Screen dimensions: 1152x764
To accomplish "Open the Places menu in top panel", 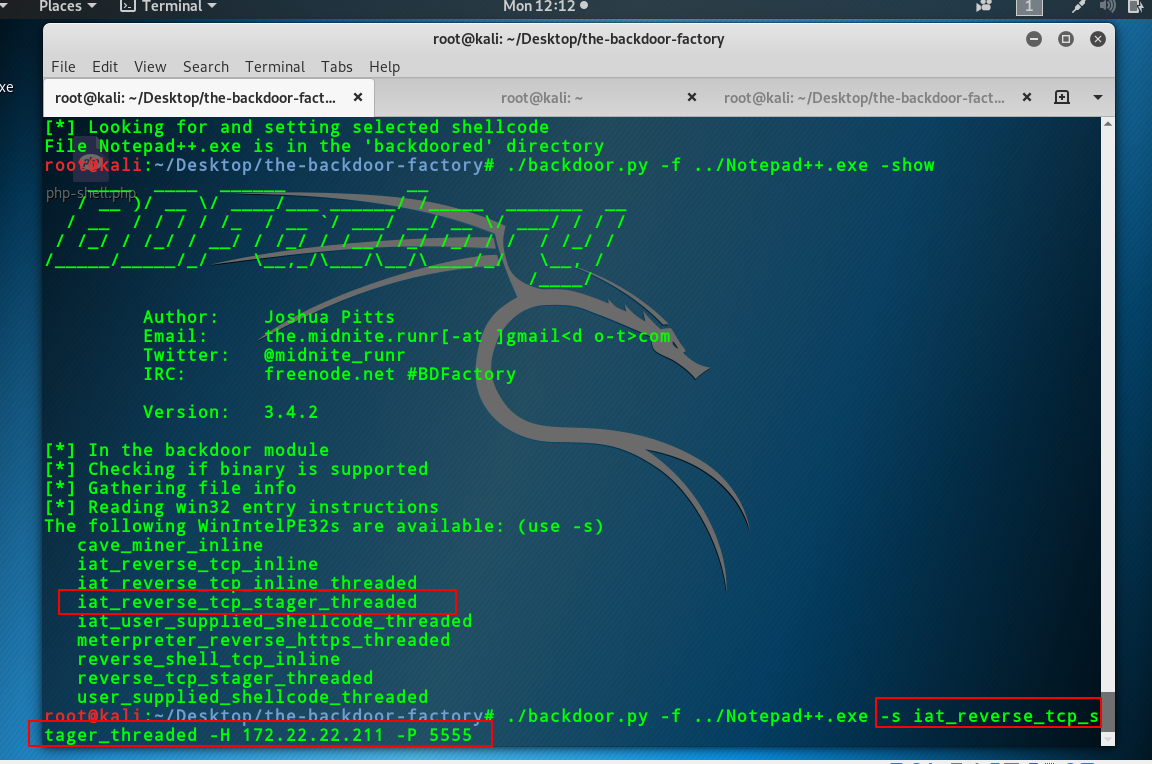I will point(67,7).
